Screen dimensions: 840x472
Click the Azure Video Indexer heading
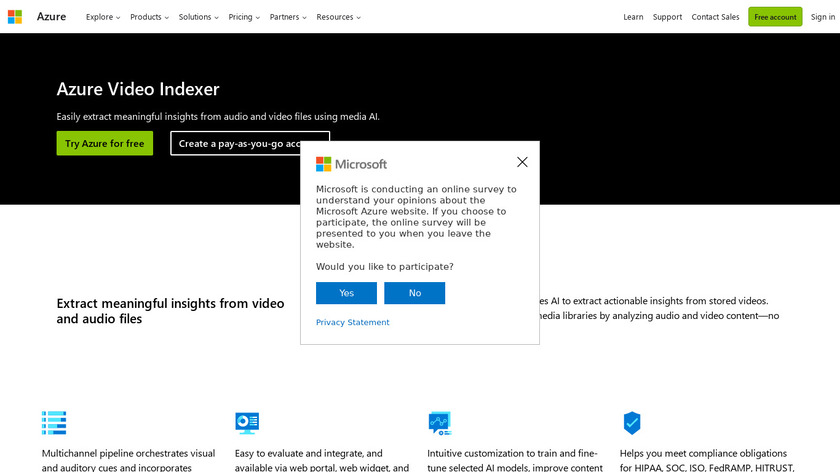coord(138,89)
